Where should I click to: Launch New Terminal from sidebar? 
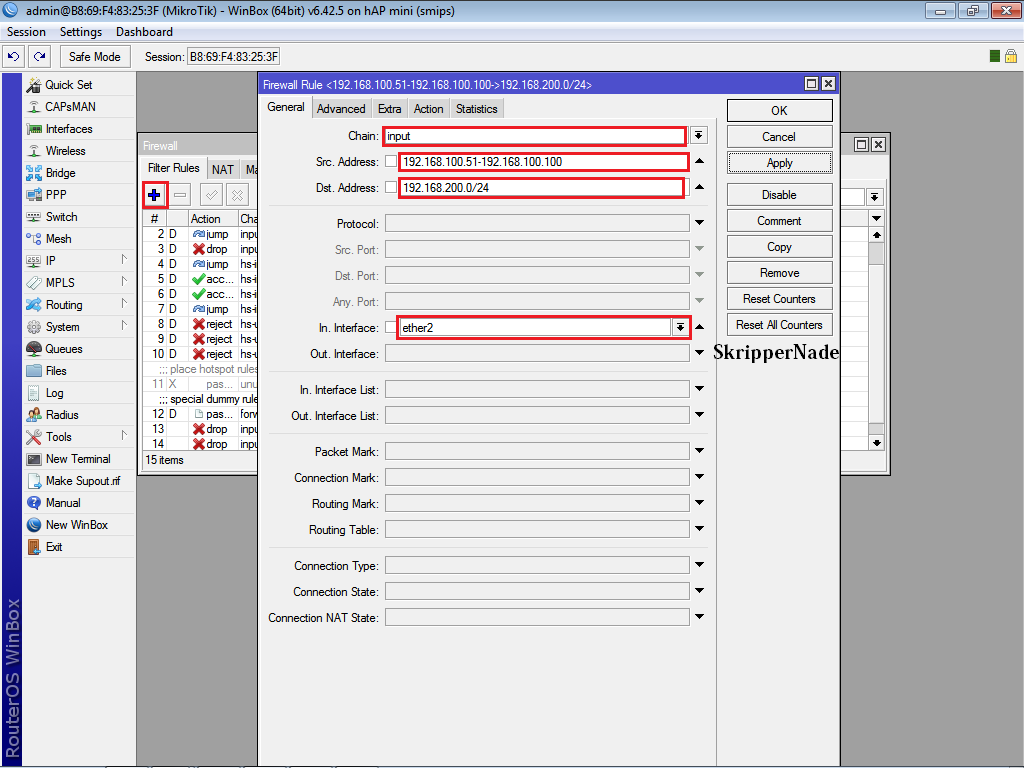pyautogui.click(x=79, y=459)
